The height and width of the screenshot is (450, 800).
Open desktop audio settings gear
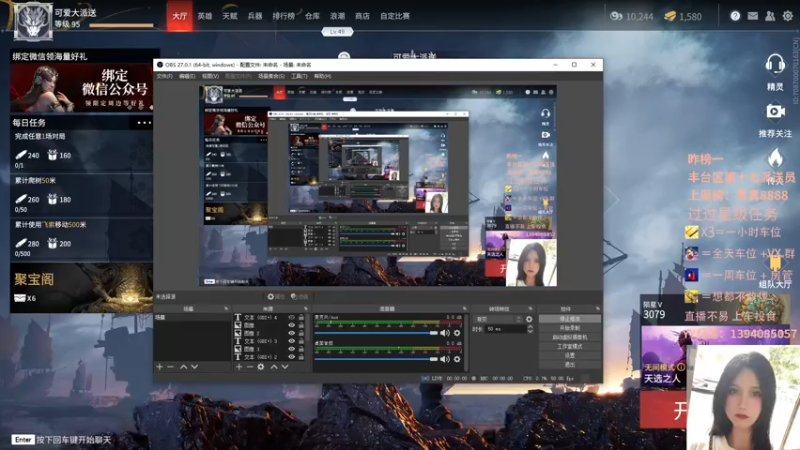click(457, 359)
